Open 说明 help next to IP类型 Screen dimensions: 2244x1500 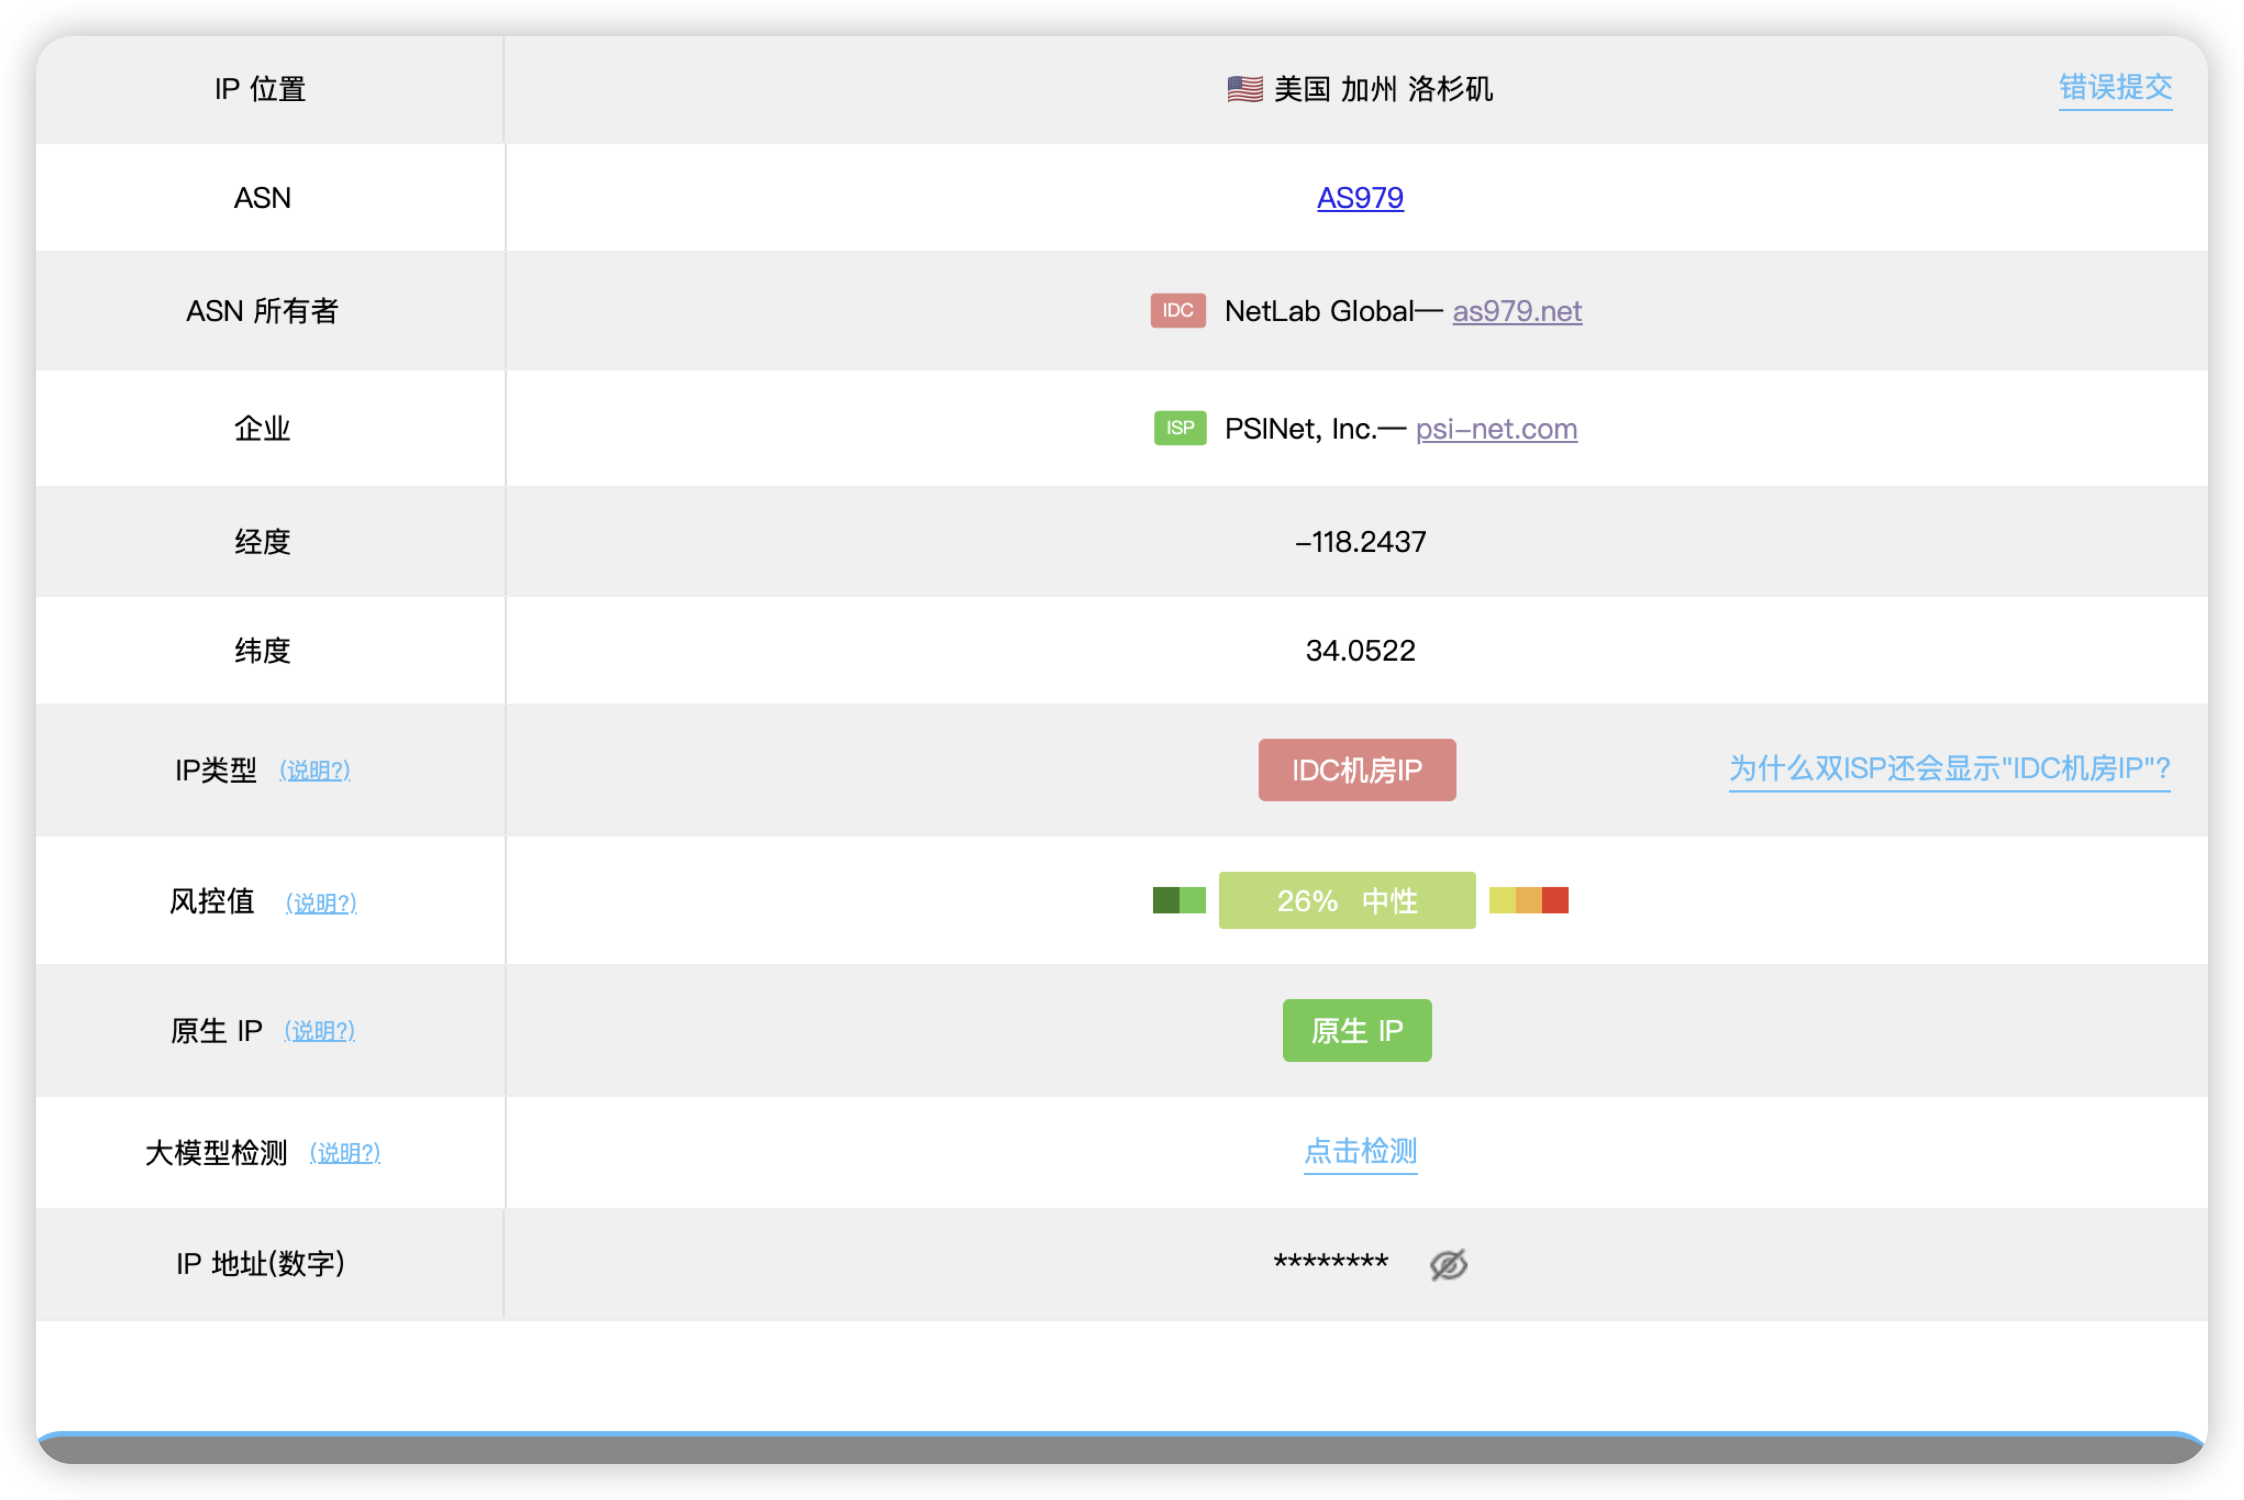coord(315,770)
